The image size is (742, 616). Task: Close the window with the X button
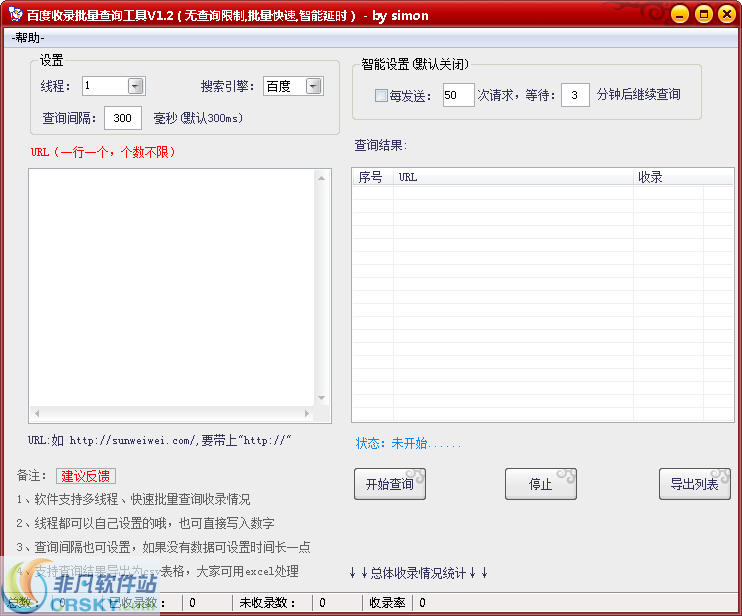[x=727, y=14]
